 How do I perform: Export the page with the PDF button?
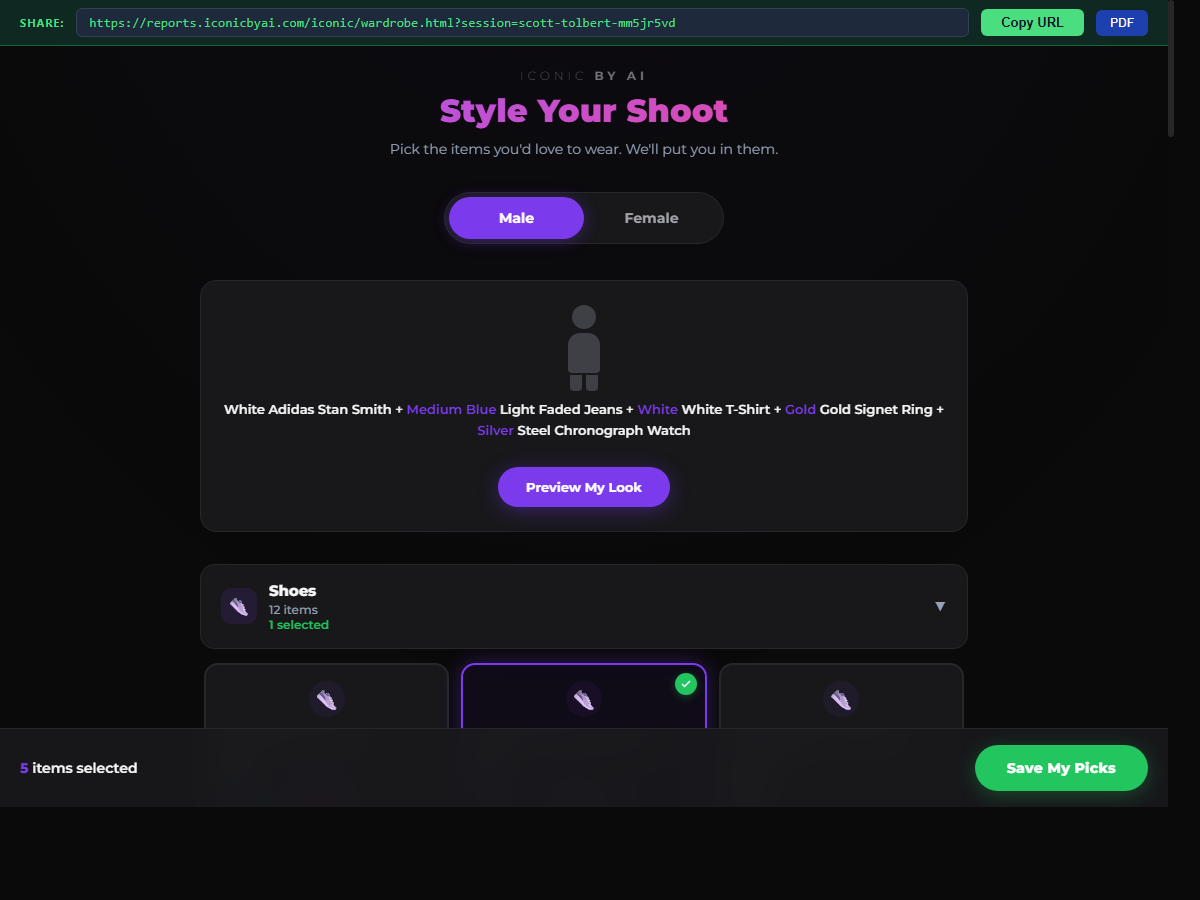pyautogui.click(x=1121, y=22)
